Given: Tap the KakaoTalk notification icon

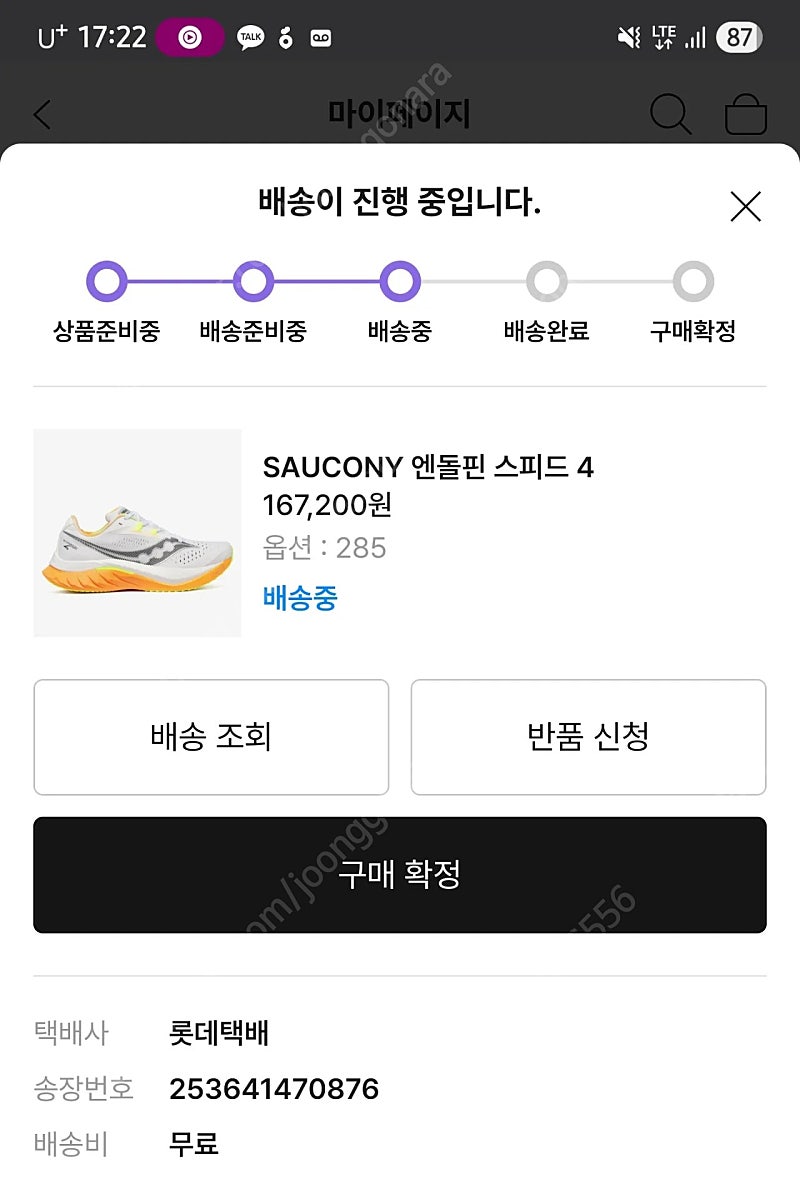Looking at the screenshot, I should (250, 37).
